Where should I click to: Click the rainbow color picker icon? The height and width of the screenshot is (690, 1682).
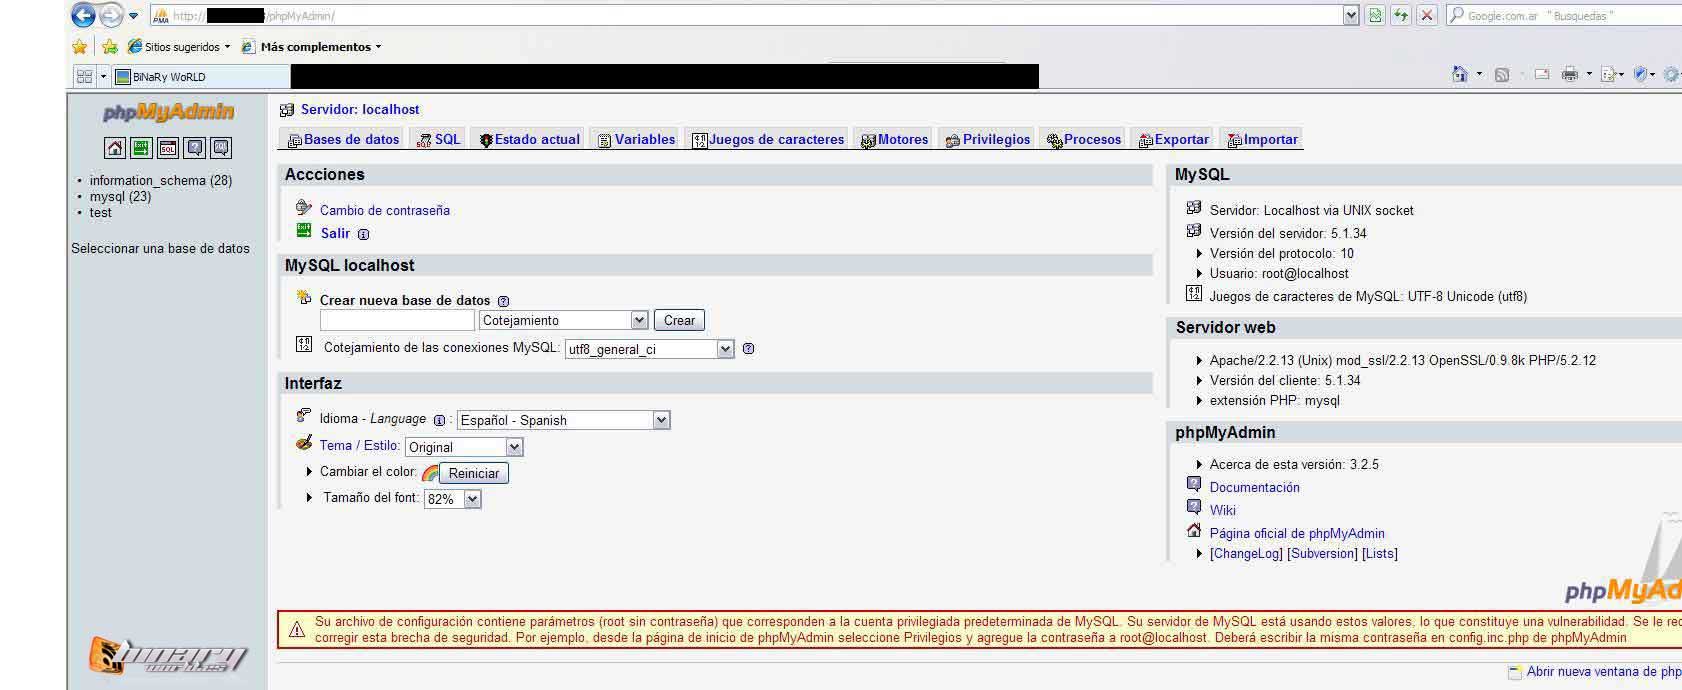tap(430, 473)
